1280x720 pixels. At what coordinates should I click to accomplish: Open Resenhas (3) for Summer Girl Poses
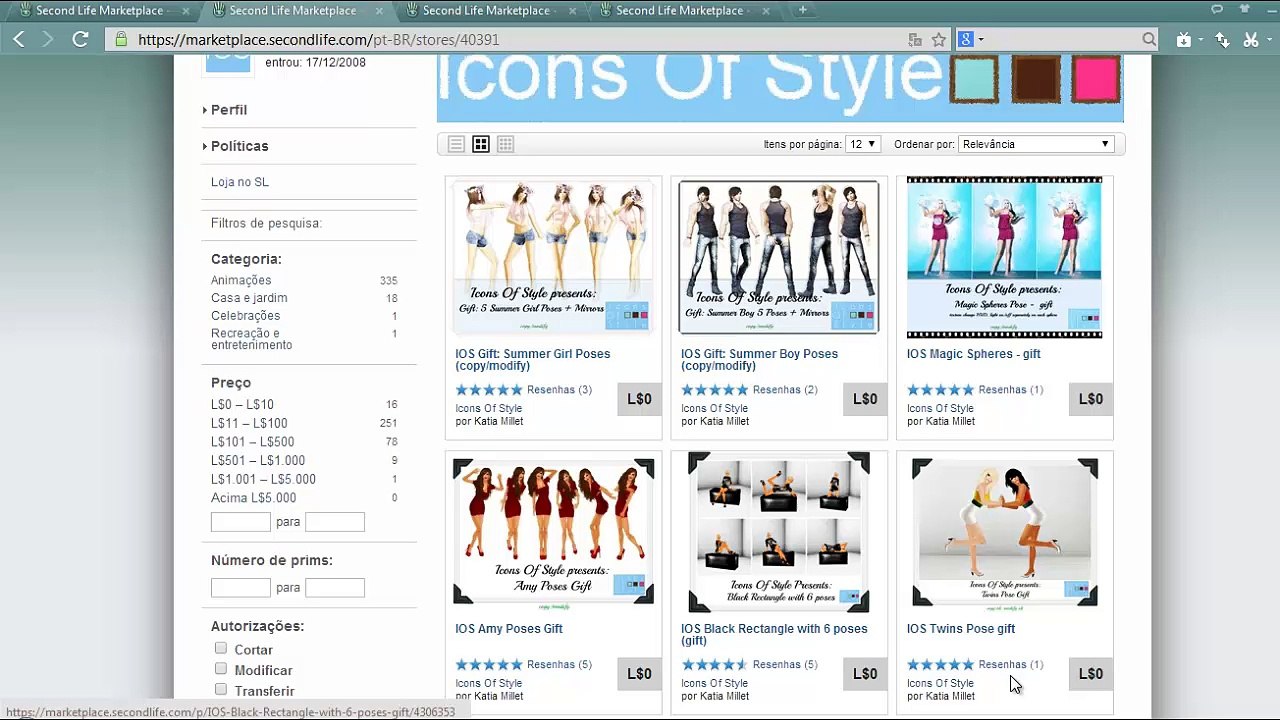coord(559,390)
